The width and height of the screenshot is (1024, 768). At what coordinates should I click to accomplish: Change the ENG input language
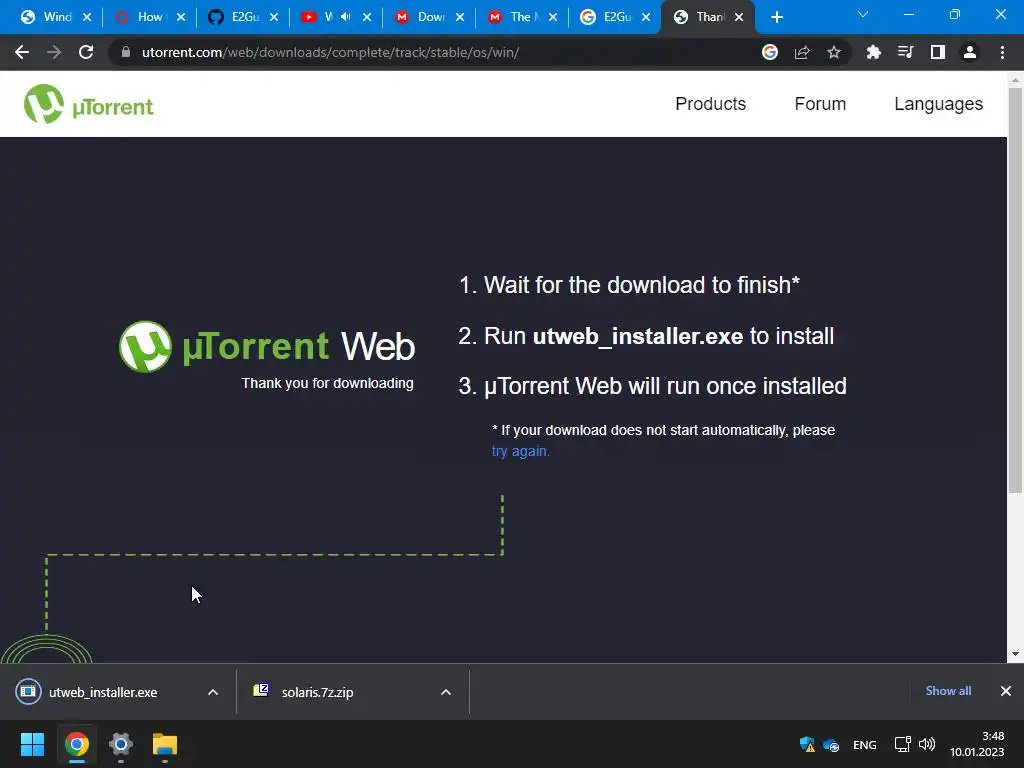865,744
